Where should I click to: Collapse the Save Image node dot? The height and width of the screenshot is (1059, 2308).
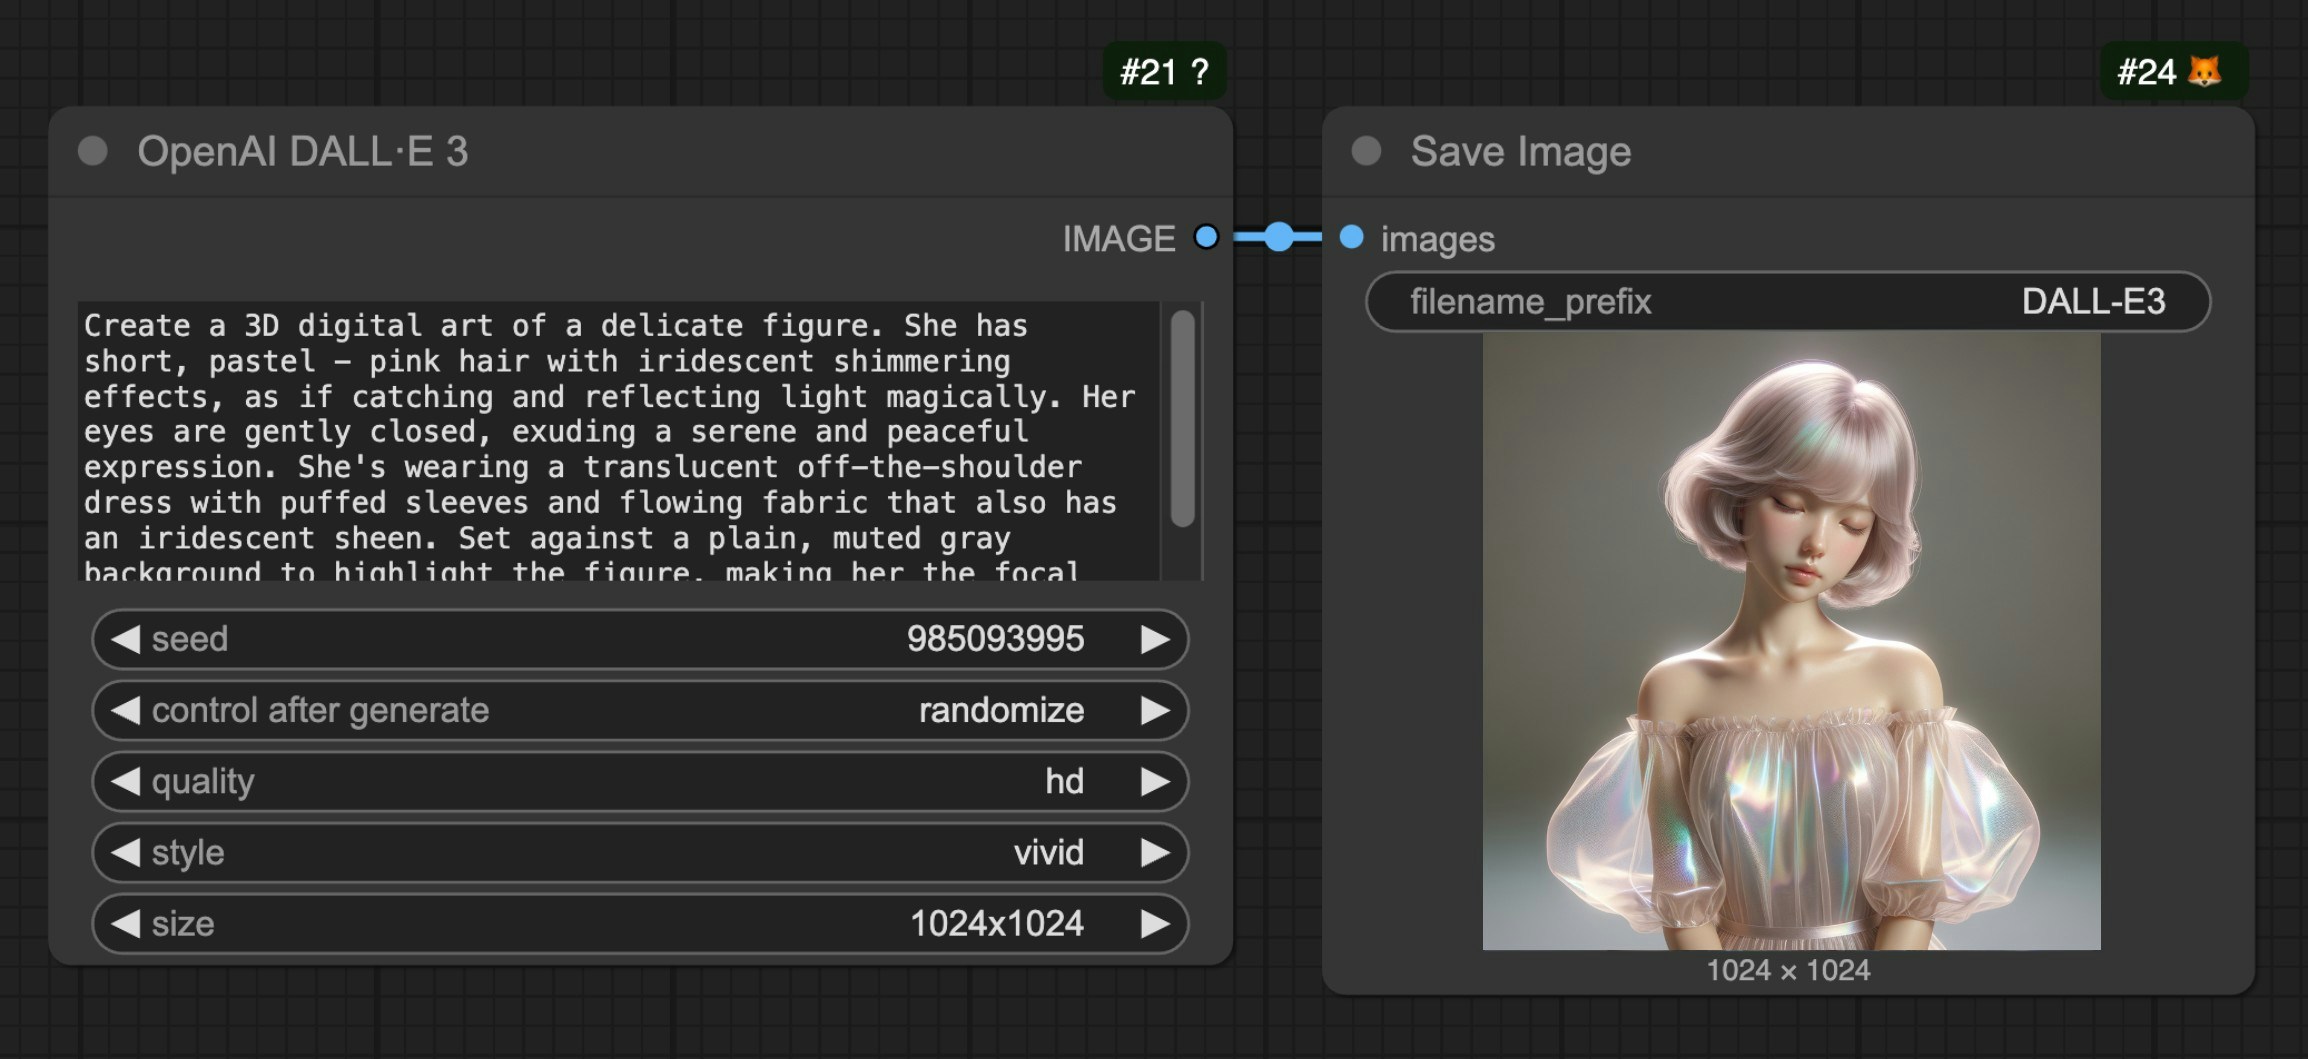[x=1366, y=151]
